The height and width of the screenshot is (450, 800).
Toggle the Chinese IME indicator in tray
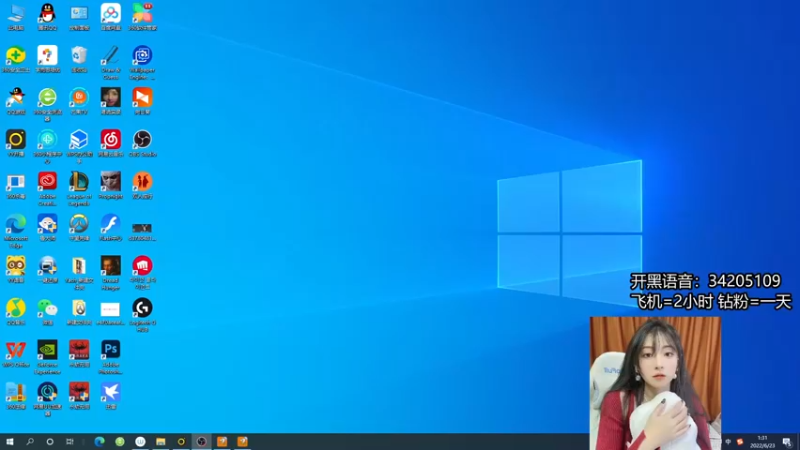(728, 442)
